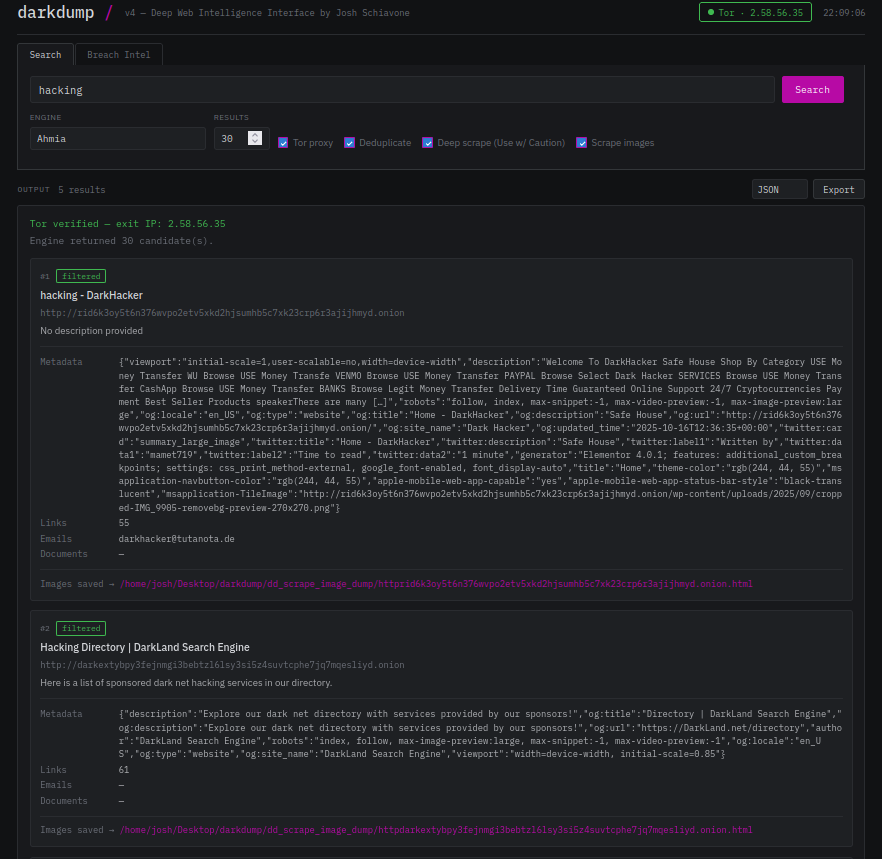This screenshot has height=859, width=882.
Task: Increase the results count with the stepper arrows
Action: coord(255,134)
